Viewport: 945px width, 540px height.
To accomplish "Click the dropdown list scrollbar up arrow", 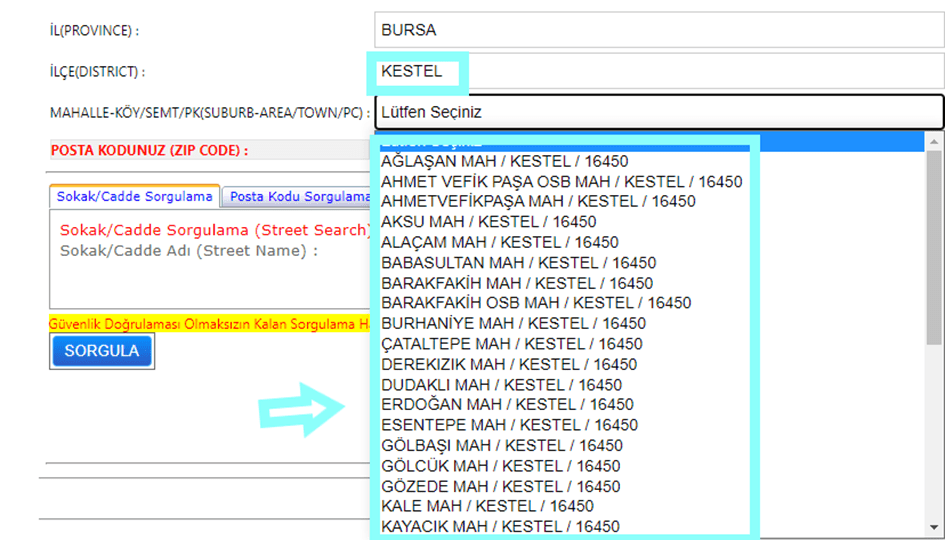I will (934, 143).
